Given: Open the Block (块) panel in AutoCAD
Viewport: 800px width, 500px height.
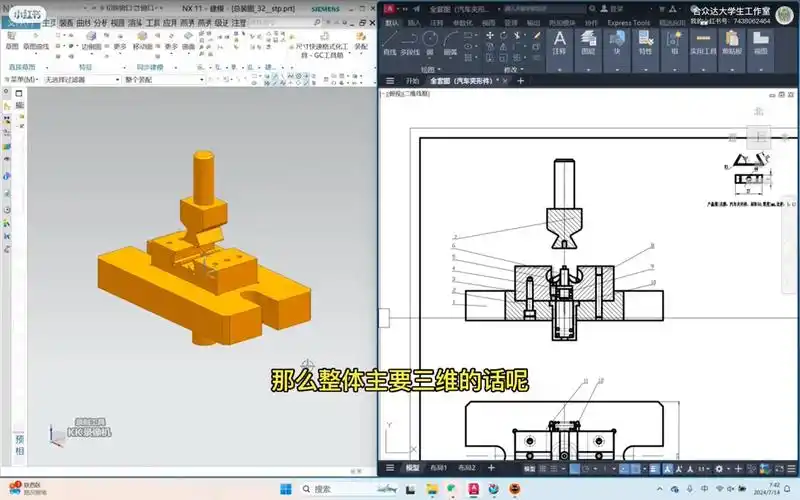Looking at the screenshot, I should click(x=617, y=50).
